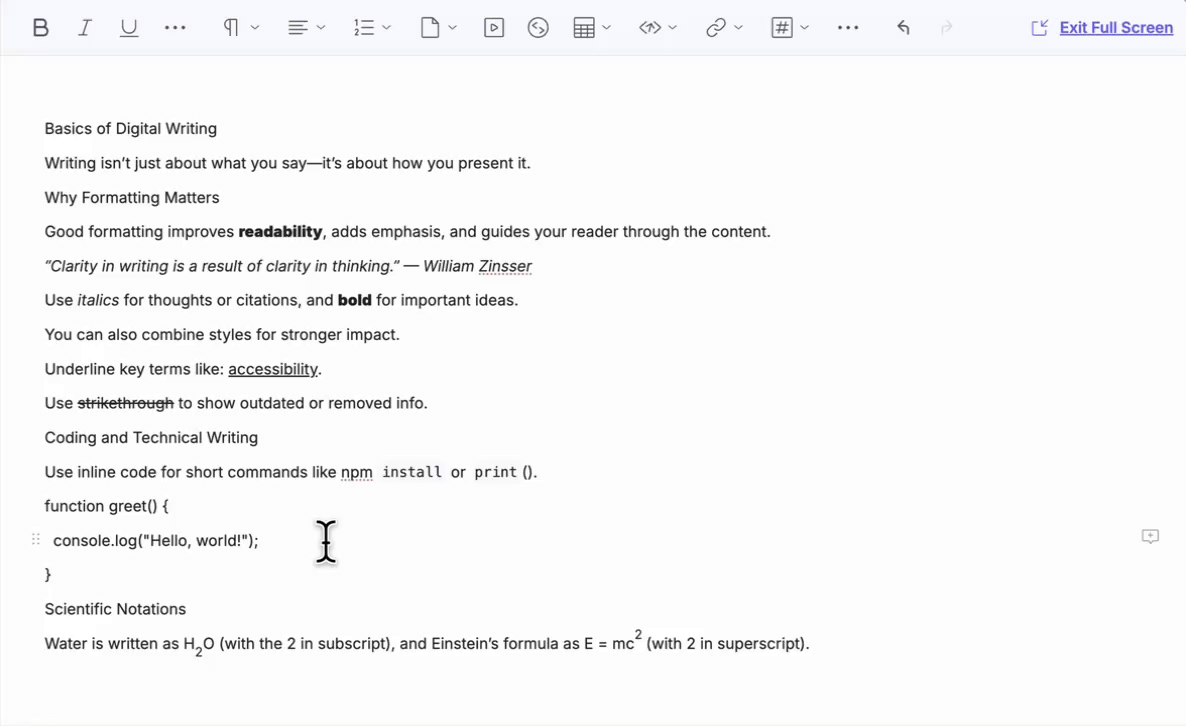This screenshot has width=1186, height=726.
Task: Open the toolbar overflow menu
Action: click(x=848, y=27)
